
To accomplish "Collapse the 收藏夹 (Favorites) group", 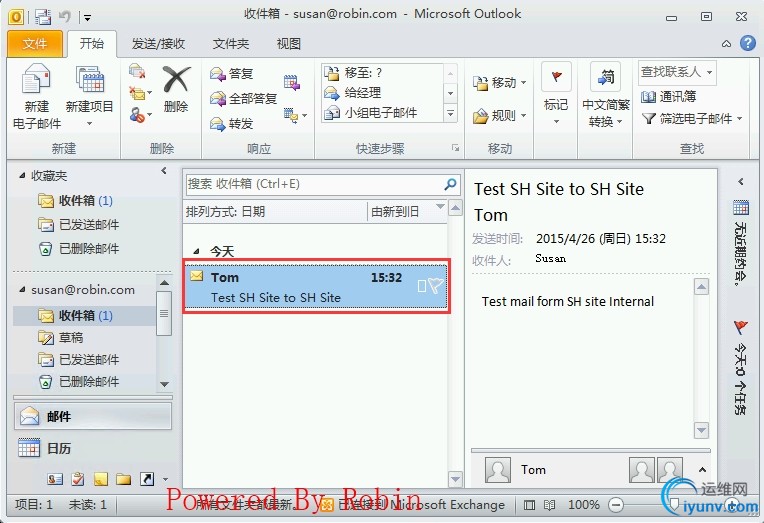I will (22, 175).
